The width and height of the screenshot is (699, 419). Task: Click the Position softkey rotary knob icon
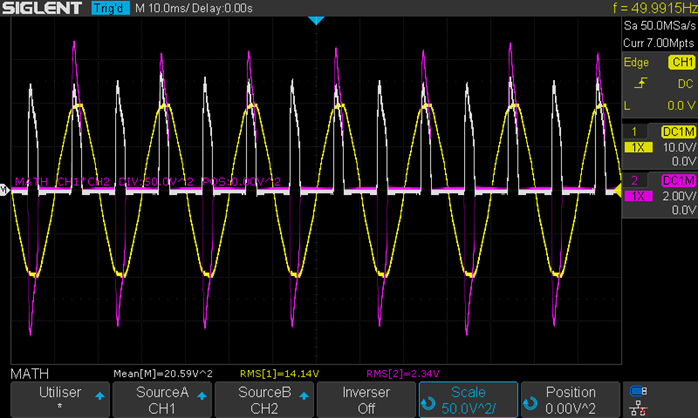click(x=530, y=403)
